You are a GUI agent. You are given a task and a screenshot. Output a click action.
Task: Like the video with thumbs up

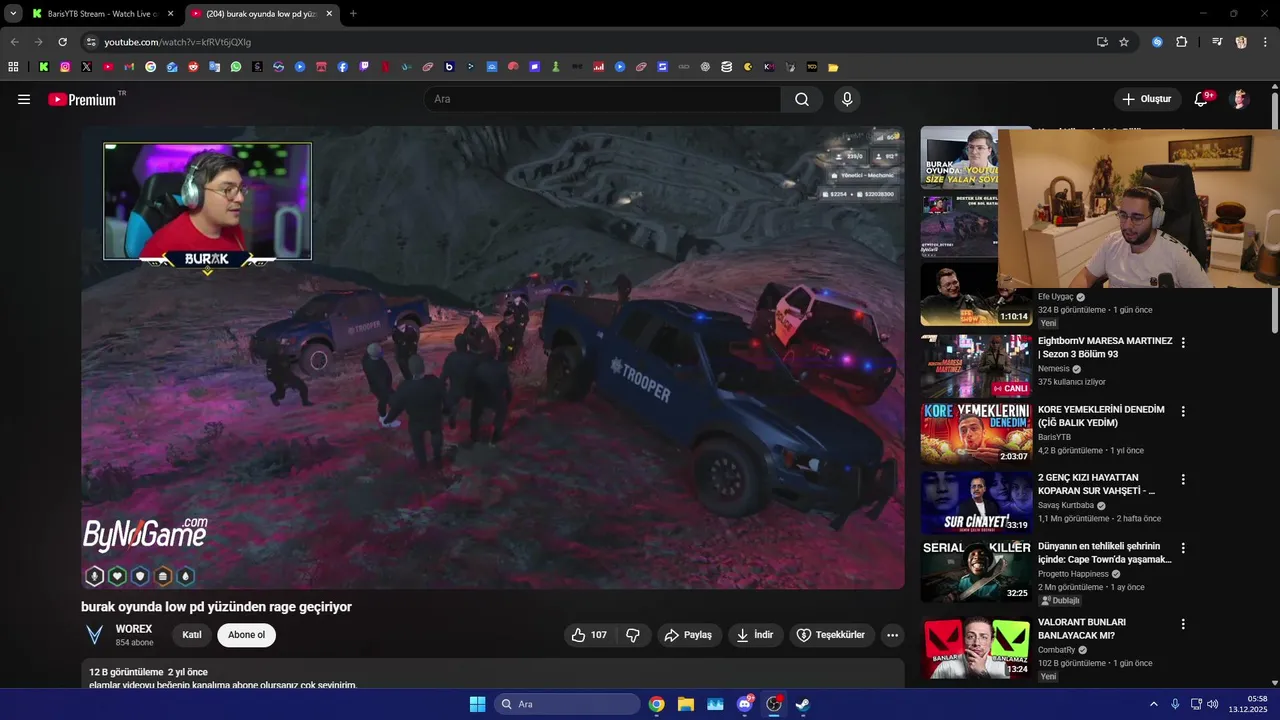(588, 635)
